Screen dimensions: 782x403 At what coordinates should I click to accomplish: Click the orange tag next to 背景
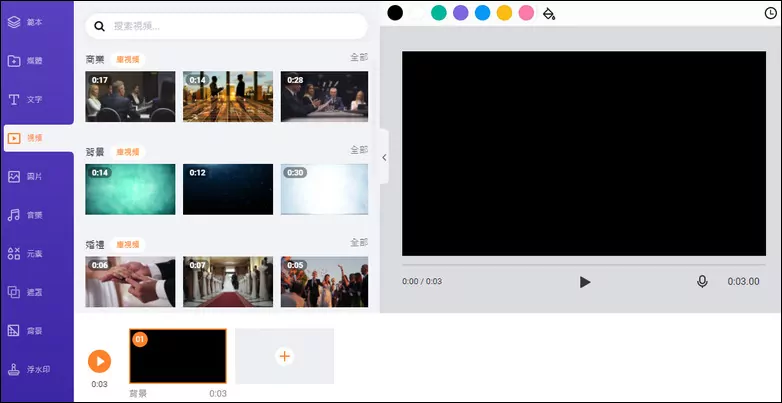click(x=128, y=152)
